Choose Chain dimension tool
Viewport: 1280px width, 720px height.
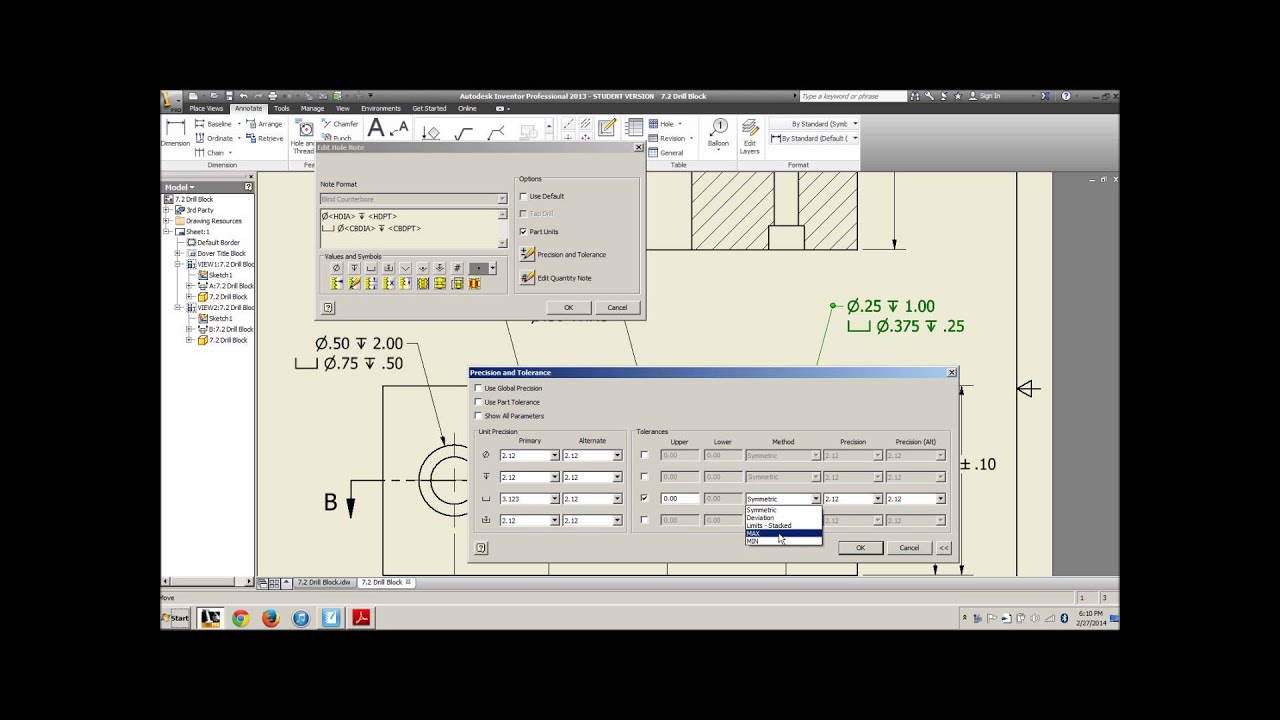[210, 153]
